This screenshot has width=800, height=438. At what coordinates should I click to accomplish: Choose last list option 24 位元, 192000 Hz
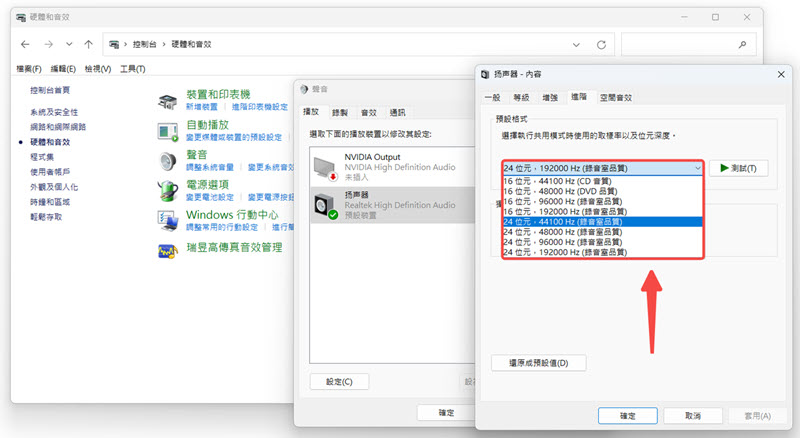click(x=603, y=252)
